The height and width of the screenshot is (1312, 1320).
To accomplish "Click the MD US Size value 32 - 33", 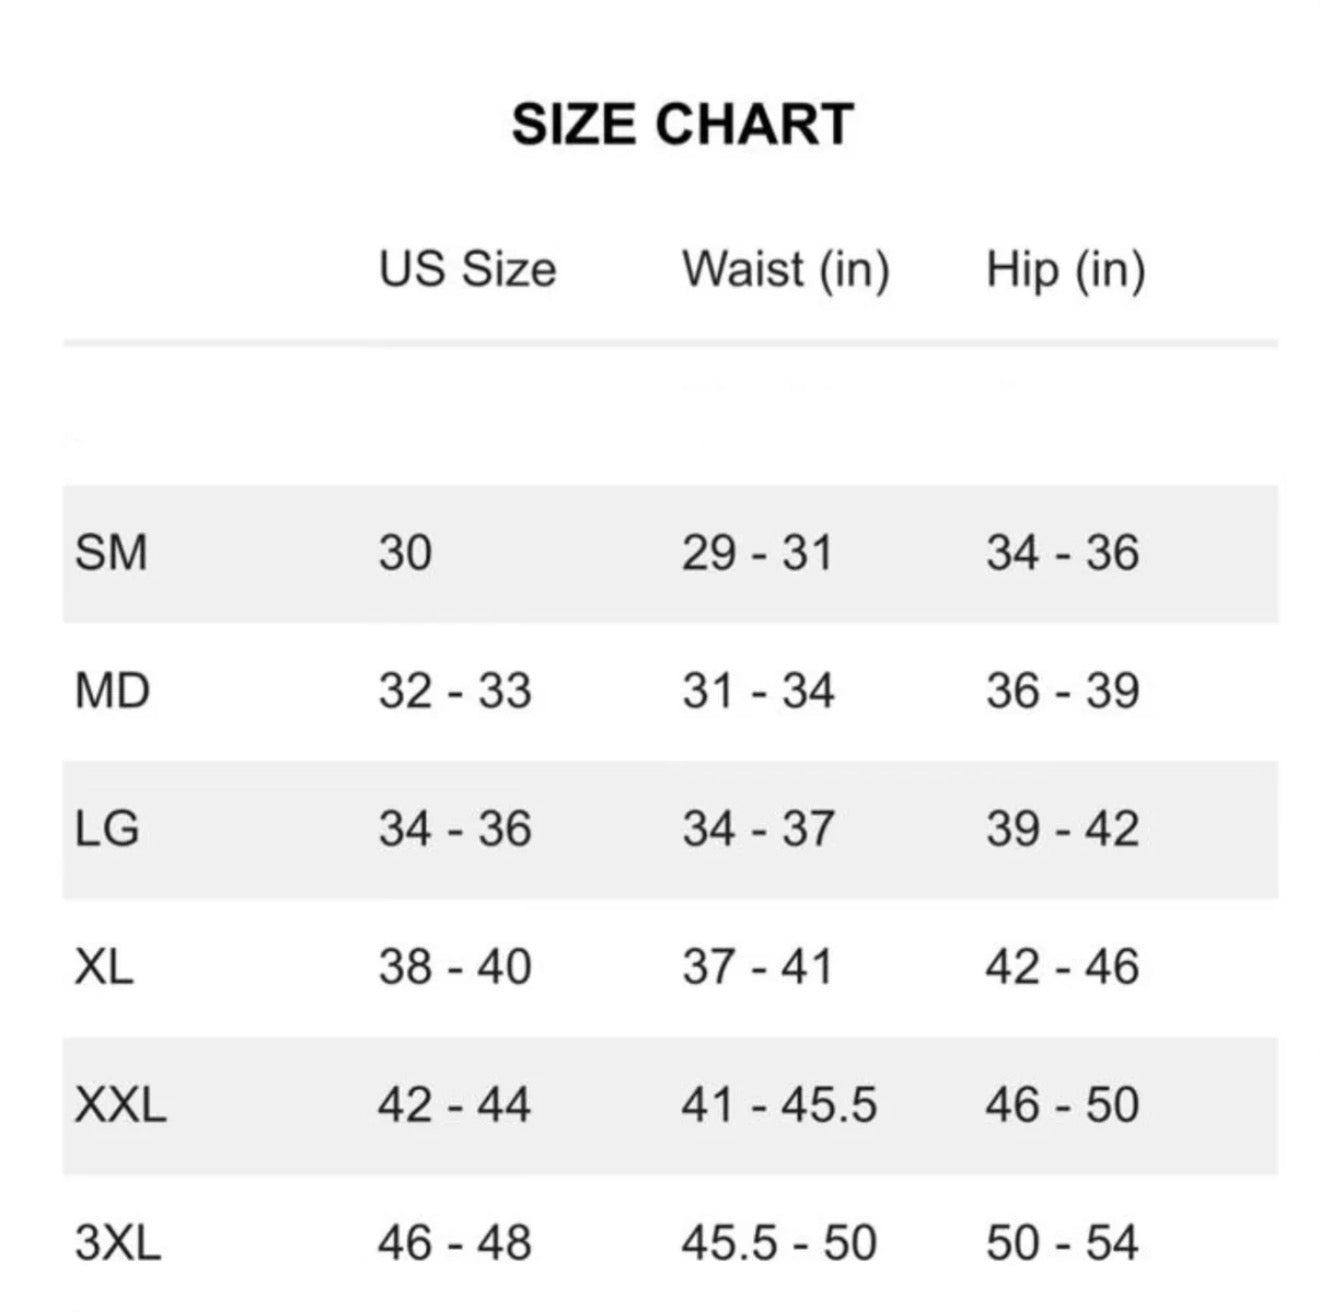I will (x=454, y=691).
